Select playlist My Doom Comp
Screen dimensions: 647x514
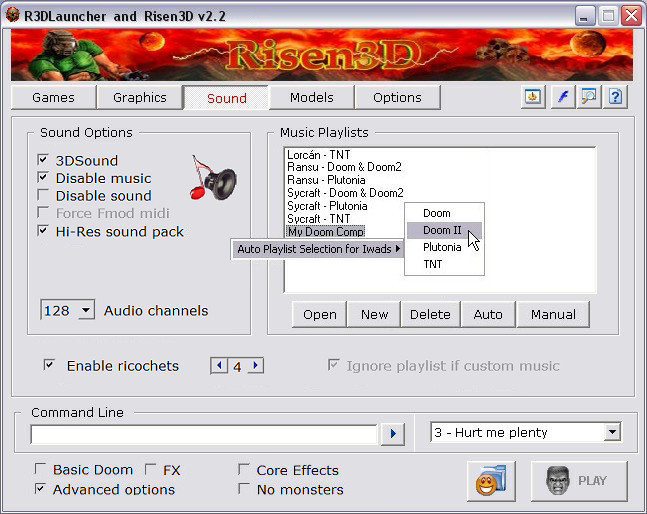coord(326,231)
